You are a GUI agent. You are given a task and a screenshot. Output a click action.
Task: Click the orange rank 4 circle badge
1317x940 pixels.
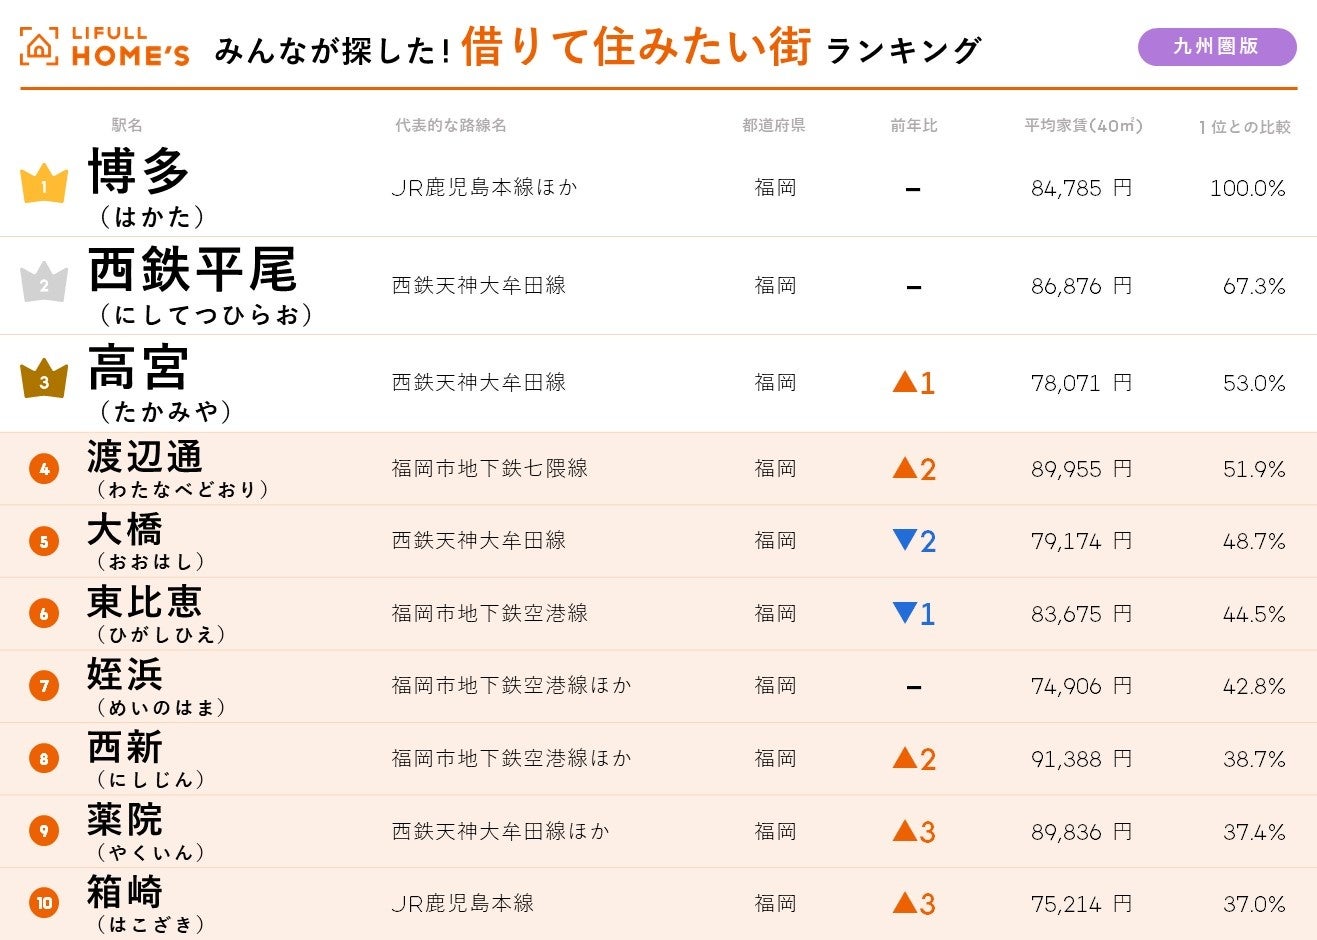(x=44, y=468)
